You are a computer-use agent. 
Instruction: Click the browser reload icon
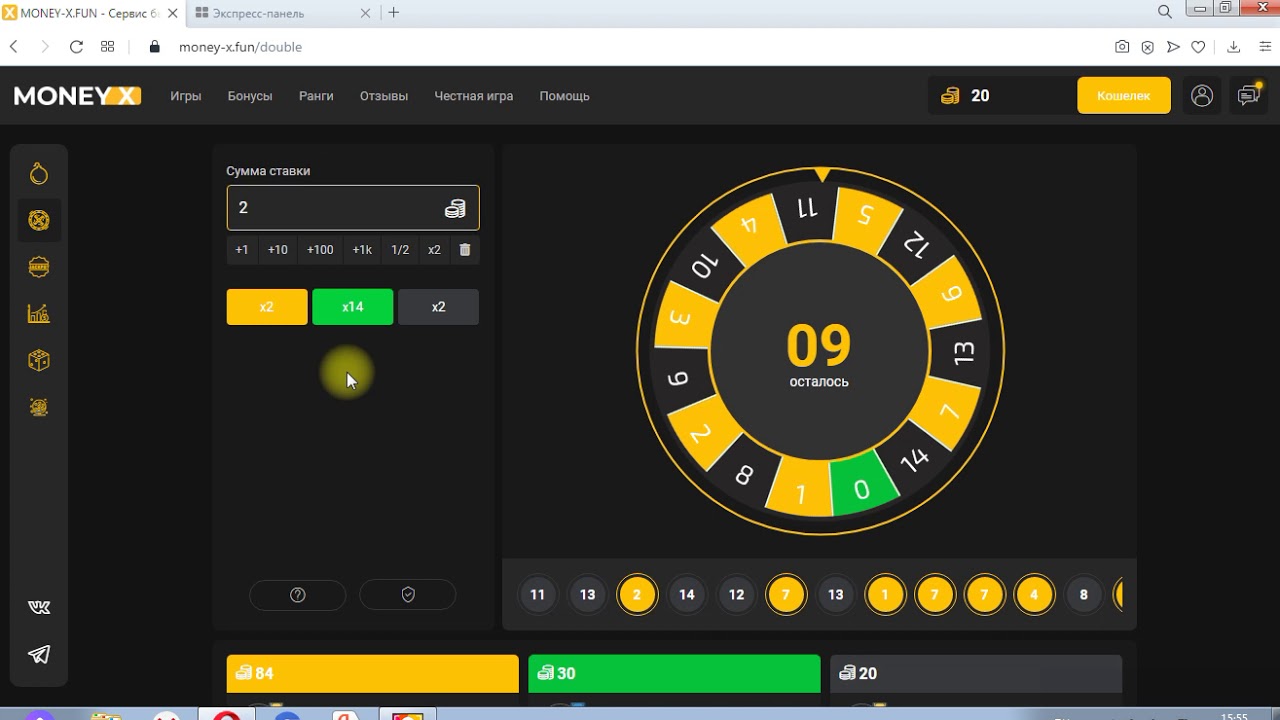point(76,47)
